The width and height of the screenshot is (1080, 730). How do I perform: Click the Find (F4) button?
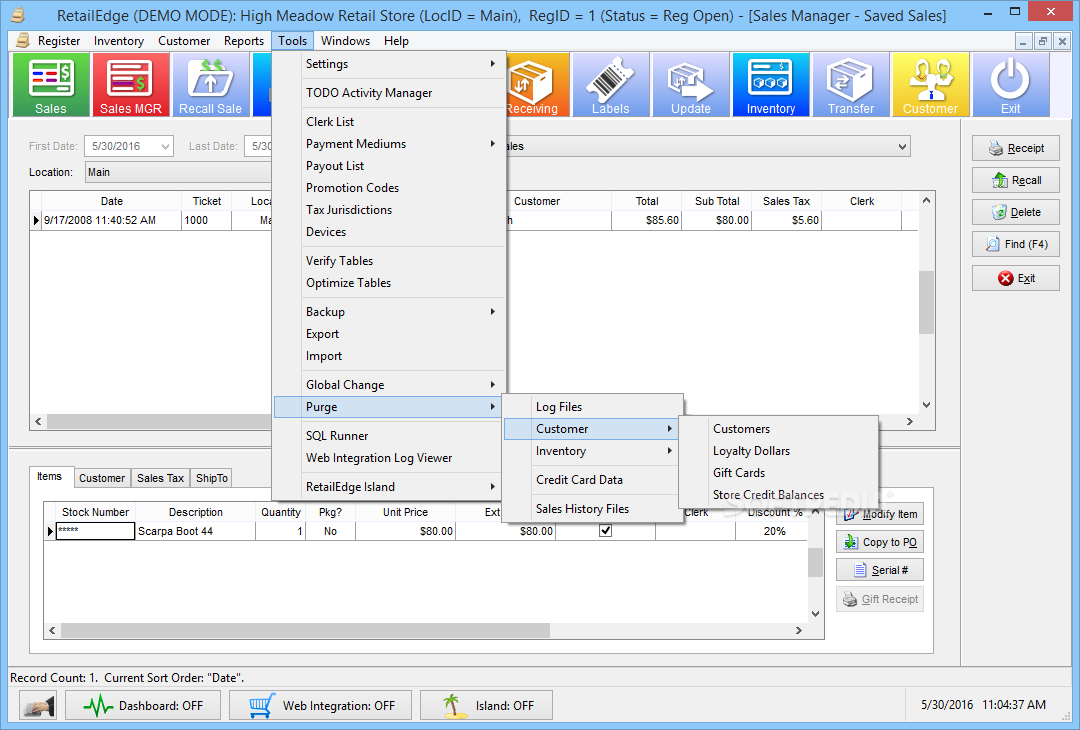[x=1015, y=244]
